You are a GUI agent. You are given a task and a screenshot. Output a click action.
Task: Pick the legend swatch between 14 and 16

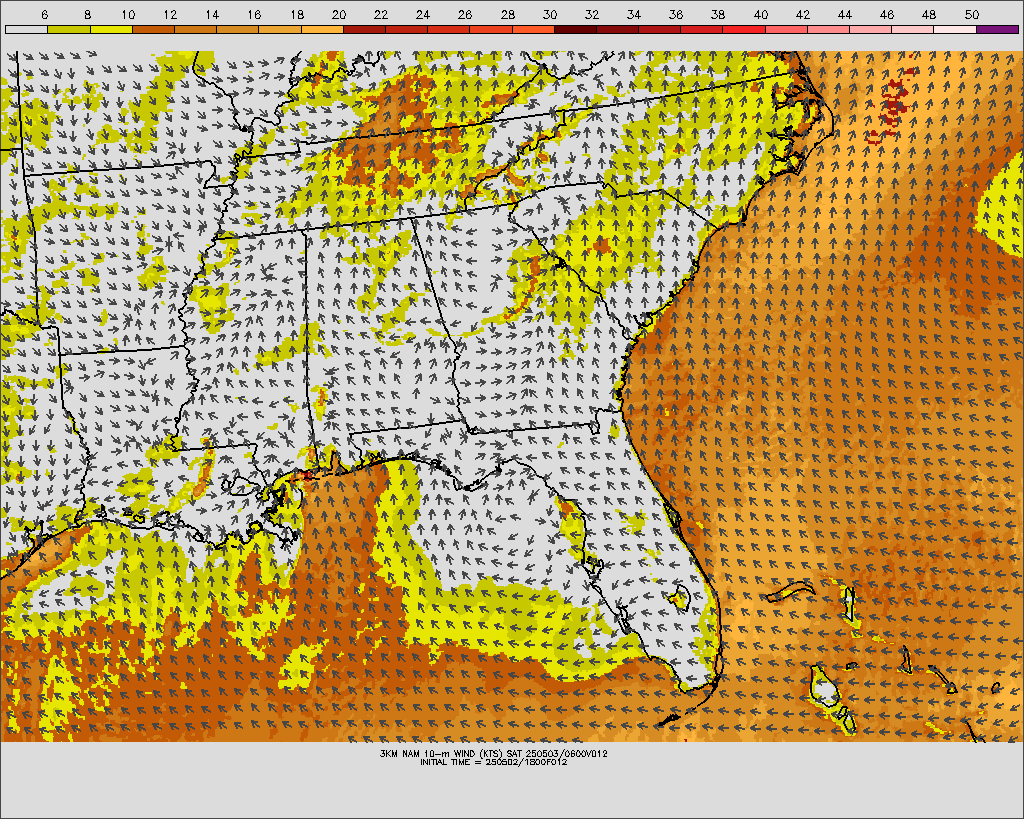[238, 29]
